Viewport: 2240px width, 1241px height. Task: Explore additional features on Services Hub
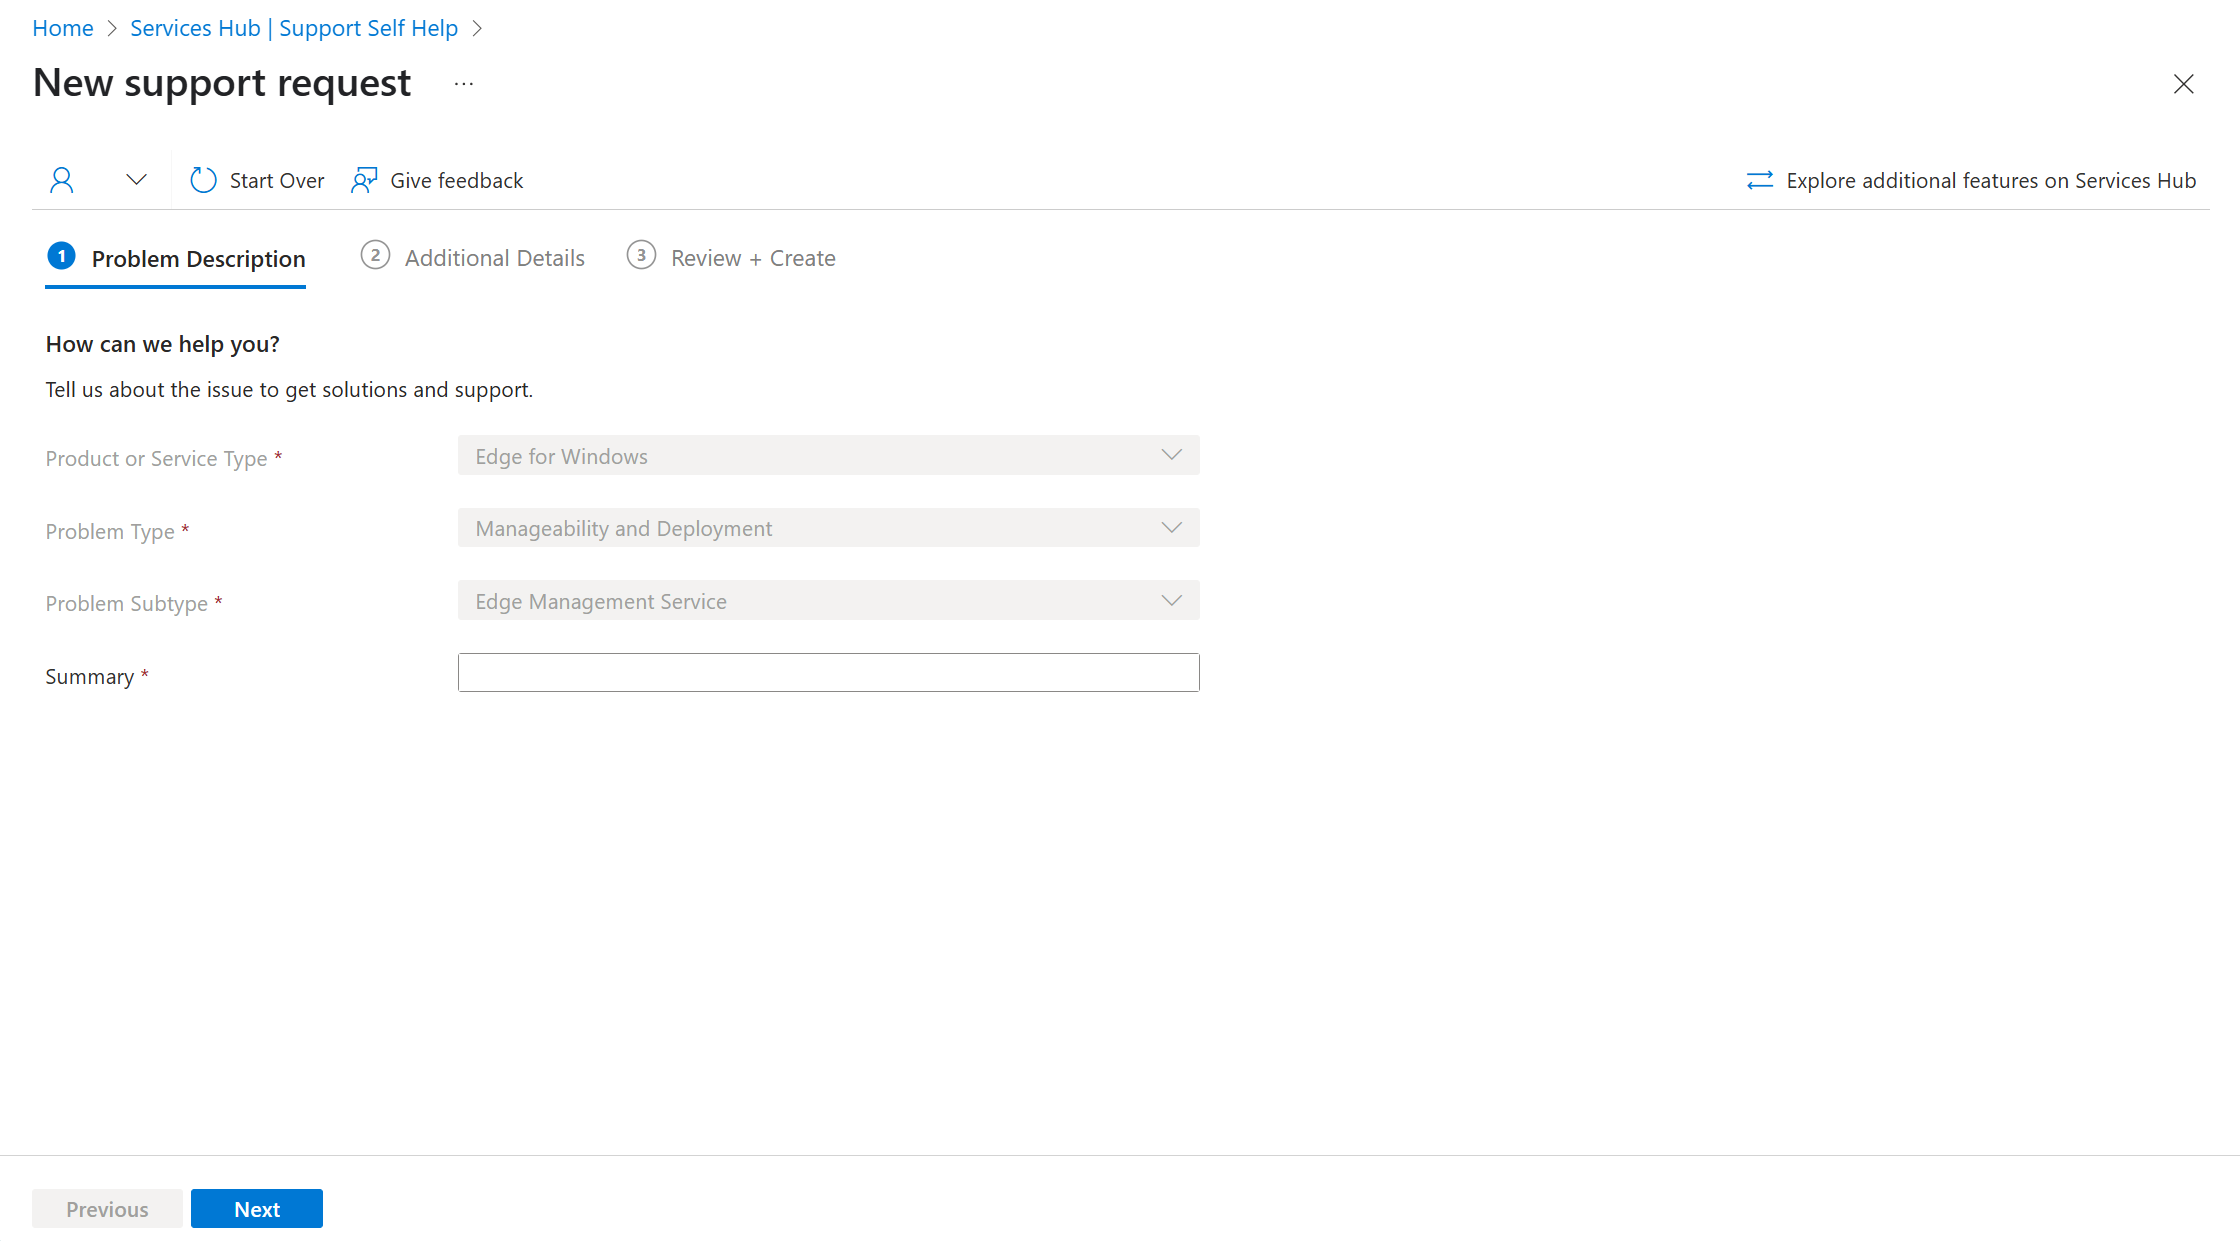tap(1973, 180)
